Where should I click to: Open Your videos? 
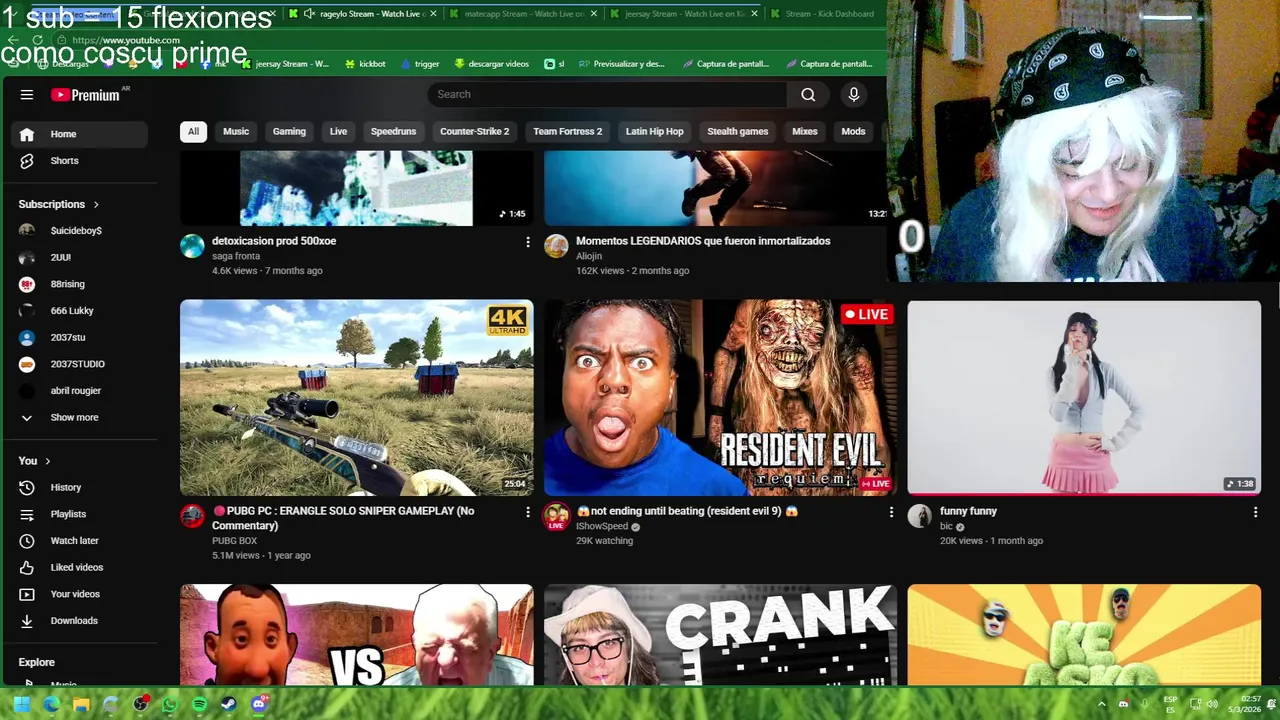click(80, 594)
